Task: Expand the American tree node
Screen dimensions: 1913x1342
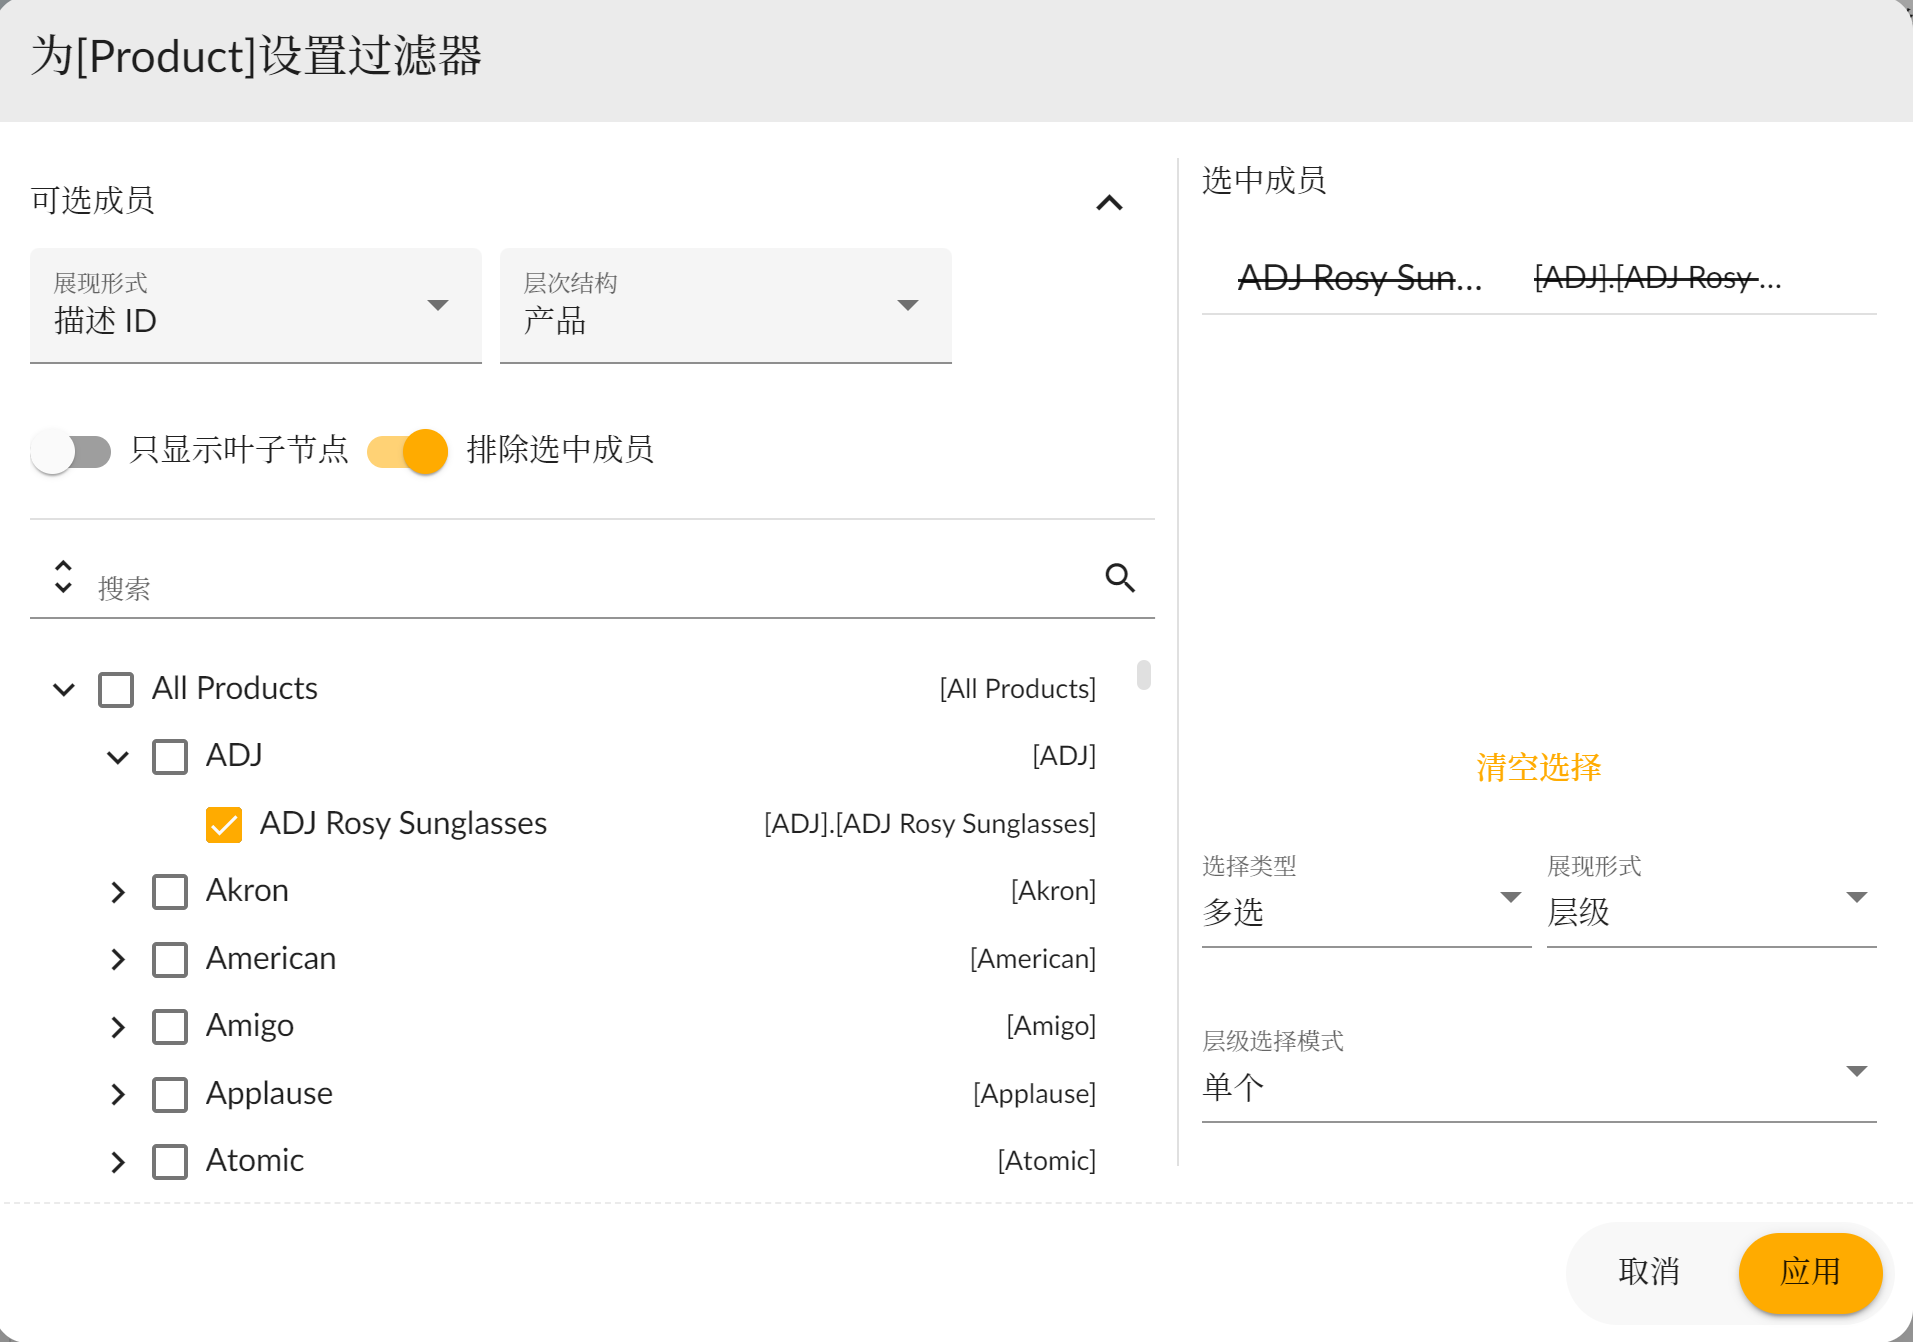Action: (118, 960)
